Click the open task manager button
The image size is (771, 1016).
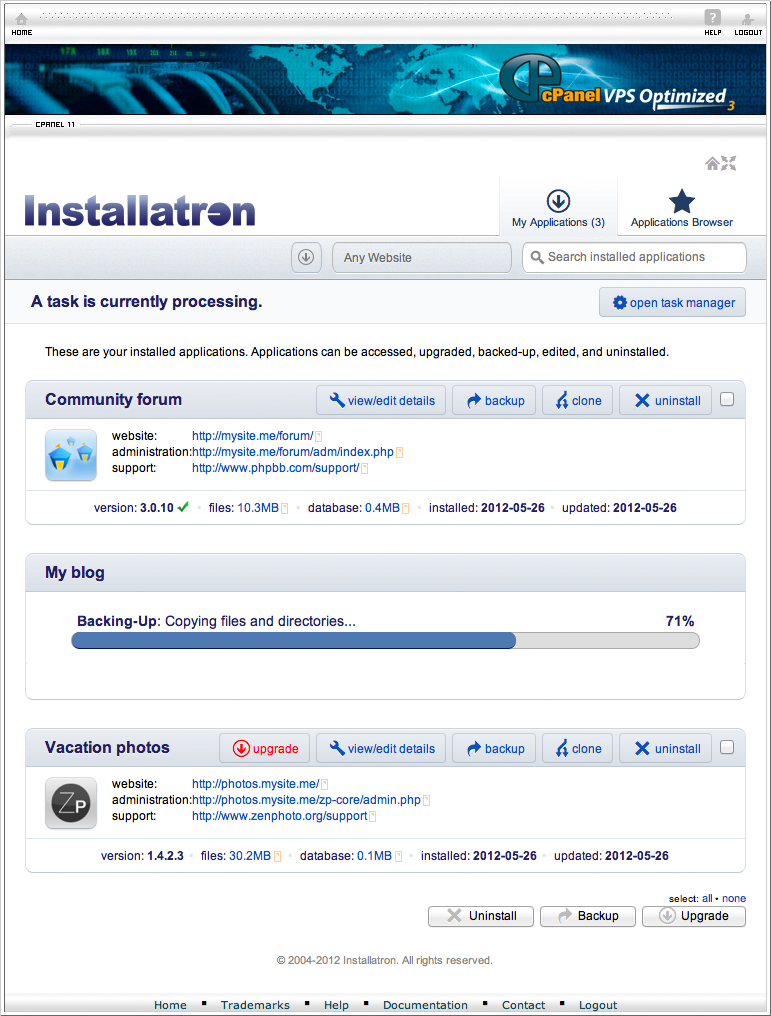(x=673, y=303)
